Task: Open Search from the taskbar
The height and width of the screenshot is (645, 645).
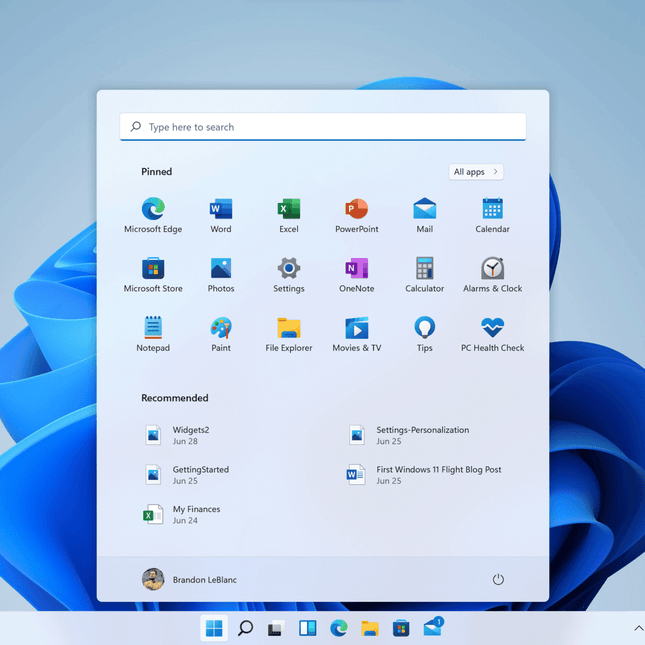Action: tap(245, 628)
